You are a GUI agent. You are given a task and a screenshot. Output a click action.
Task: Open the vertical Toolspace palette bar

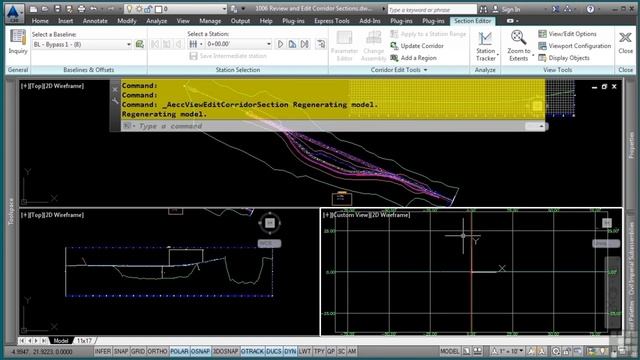pyautogui.click(x=11, y=211)
